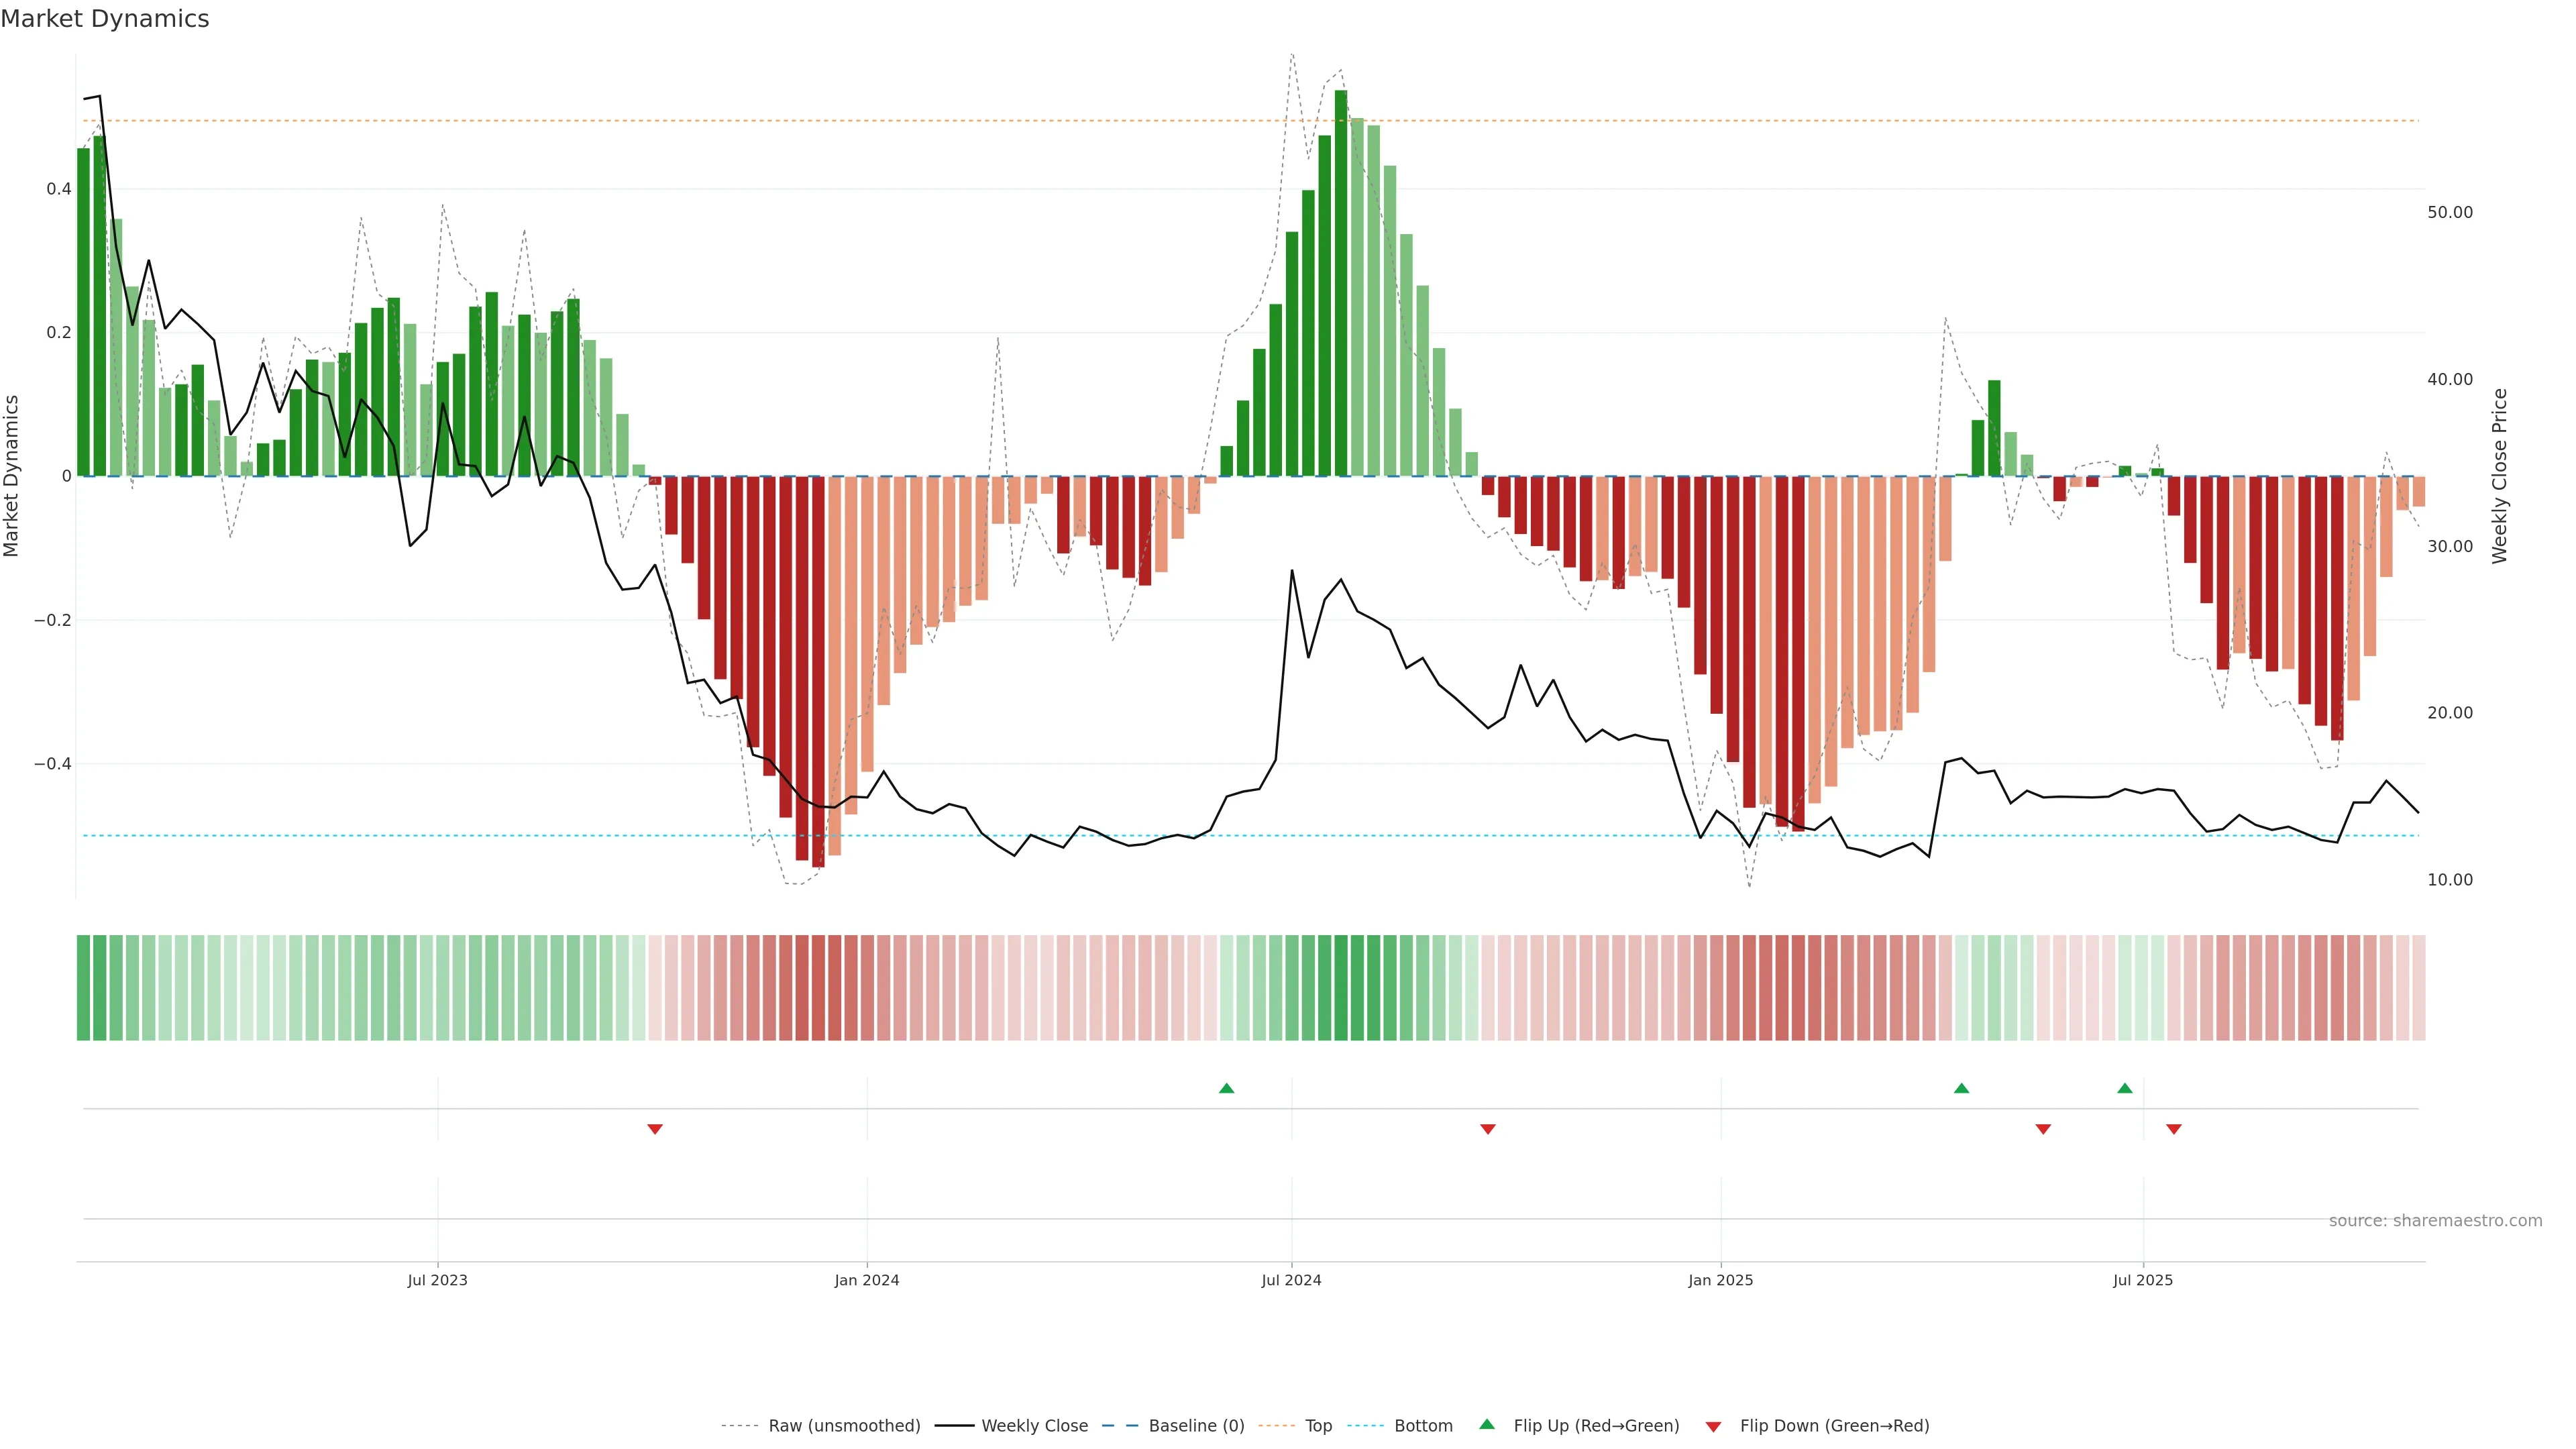Select the green flip-up marker before Jul 2024
Viewport: 2576px width, 1449px height.
[1227, 1088]
